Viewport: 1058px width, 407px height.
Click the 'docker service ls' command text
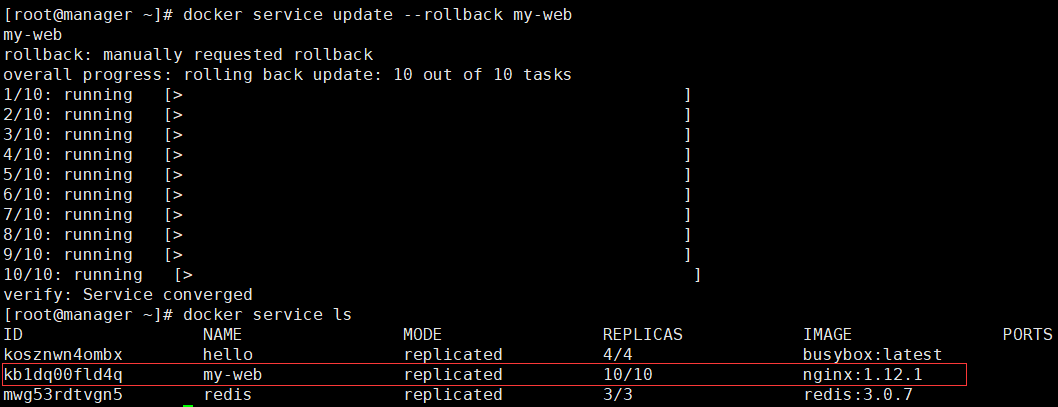[x=267, y=315]
